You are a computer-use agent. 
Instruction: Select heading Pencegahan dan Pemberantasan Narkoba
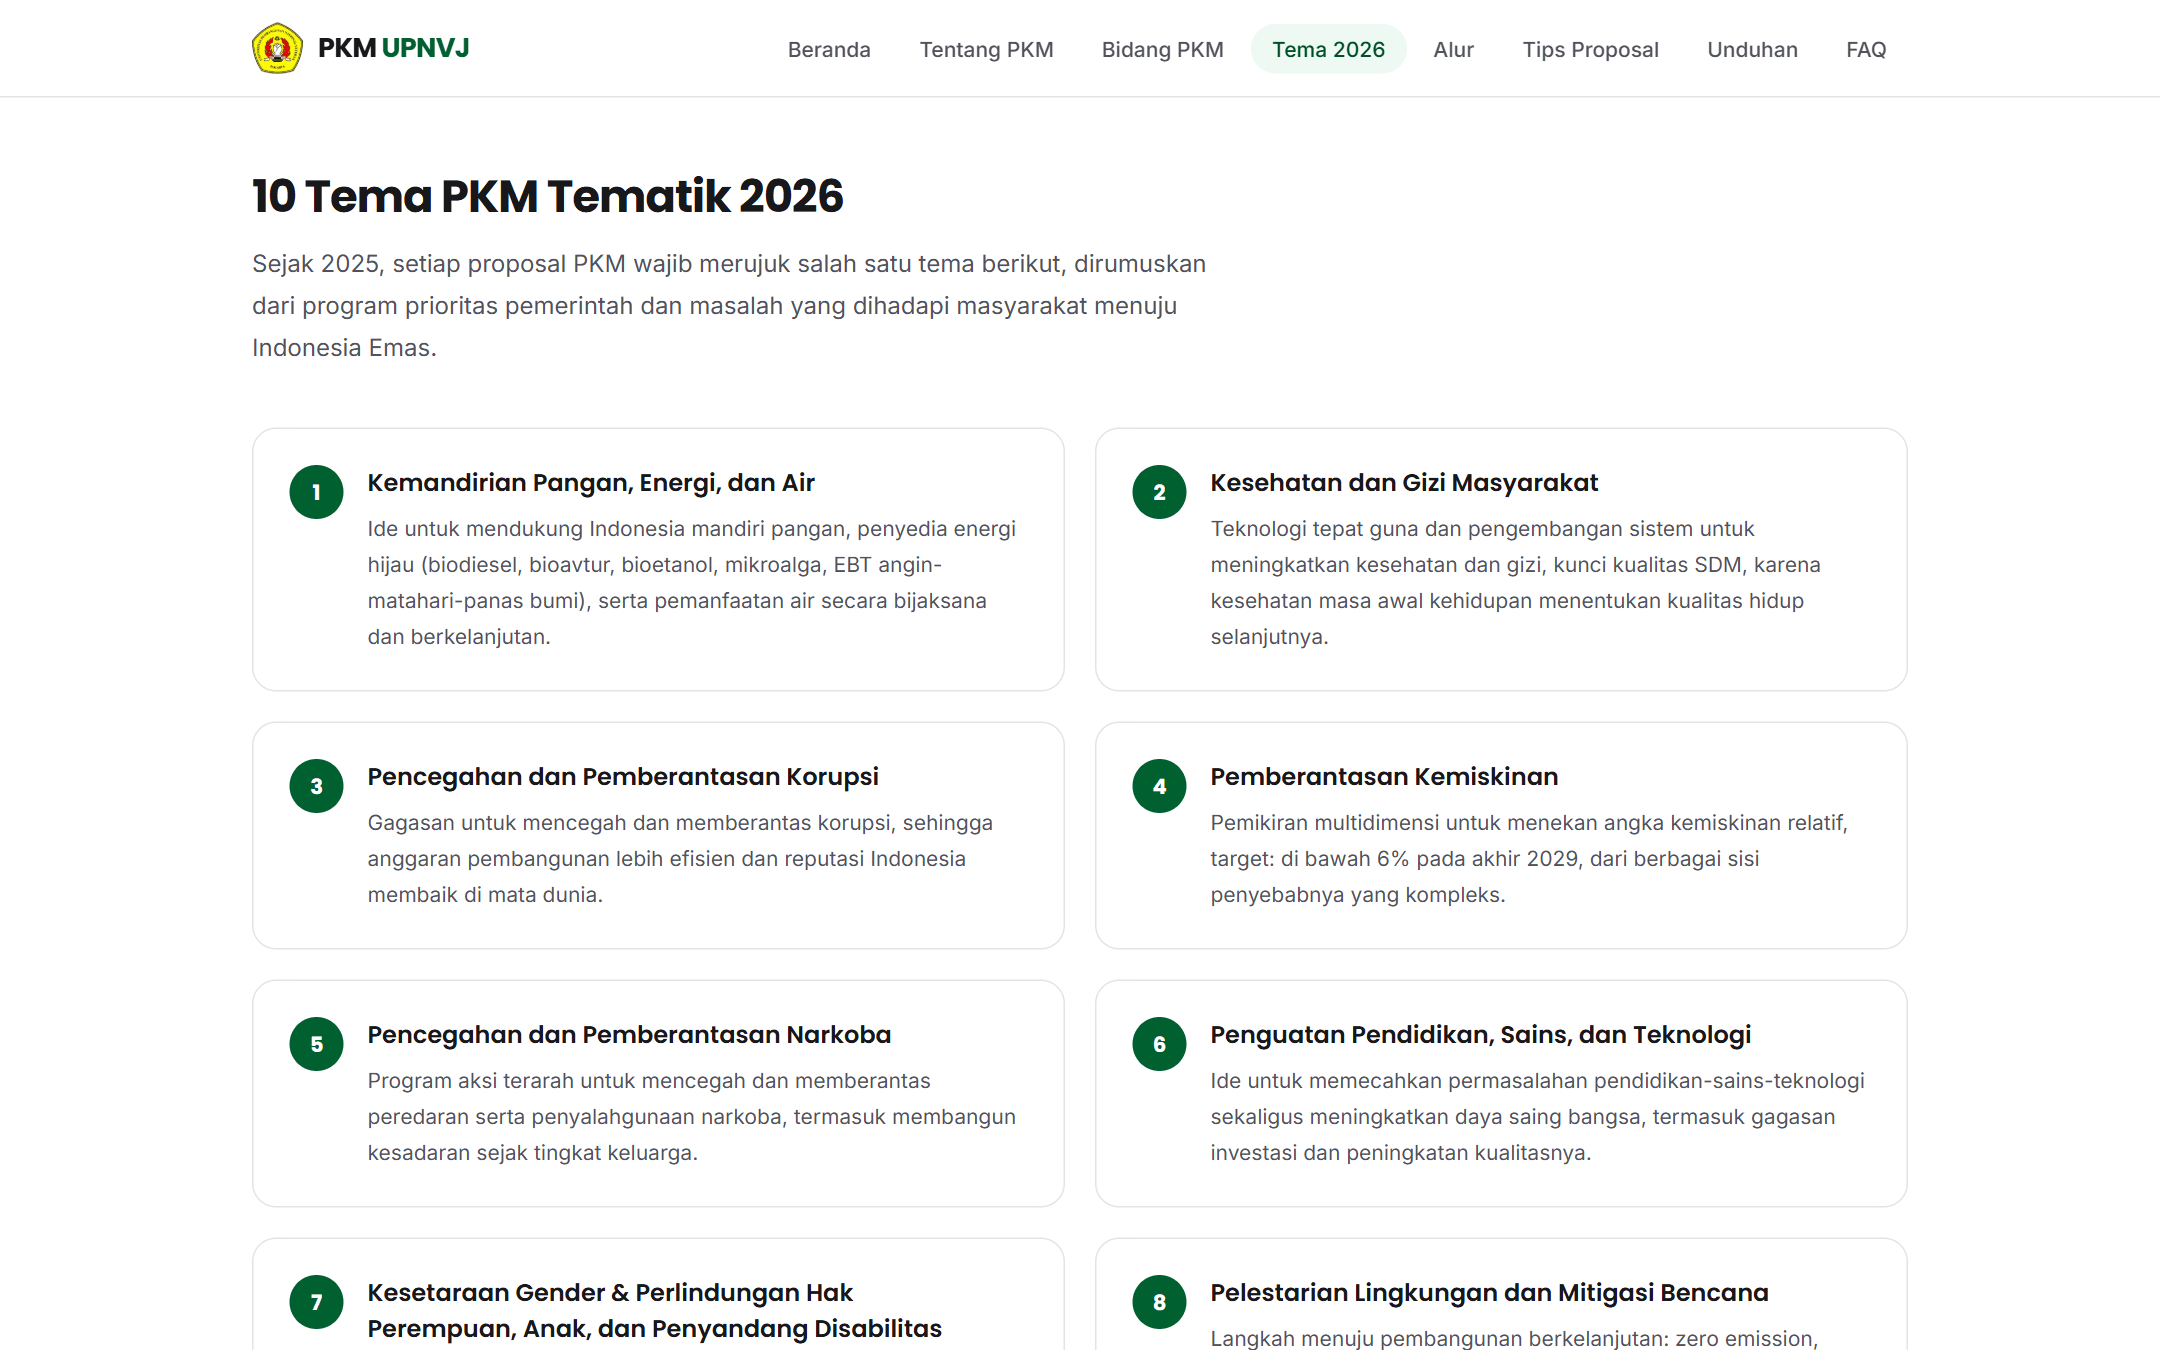(629, 1035)
